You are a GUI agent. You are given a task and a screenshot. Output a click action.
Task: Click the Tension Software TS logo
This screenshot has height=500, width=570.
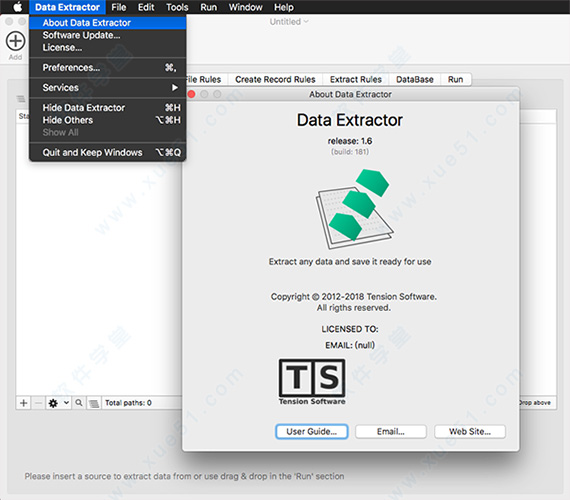pos(312,382)
